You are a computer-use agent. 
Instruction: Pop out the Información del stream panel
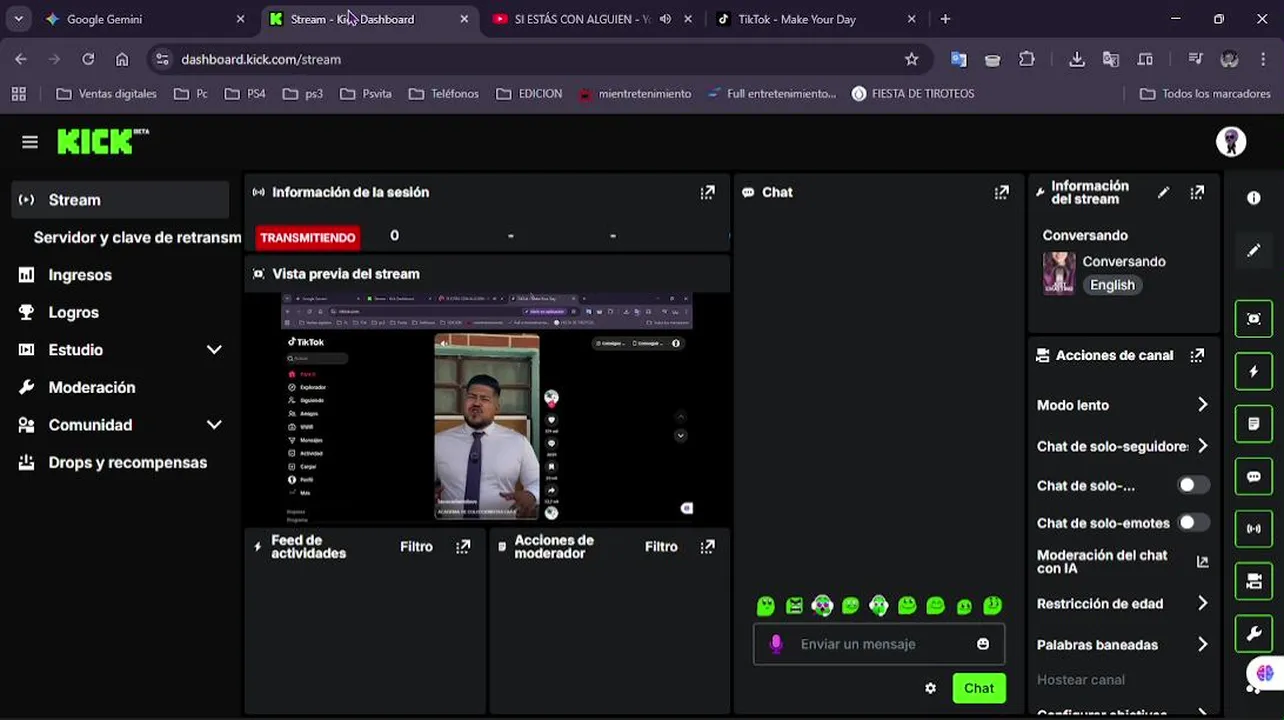point(1197,192)
